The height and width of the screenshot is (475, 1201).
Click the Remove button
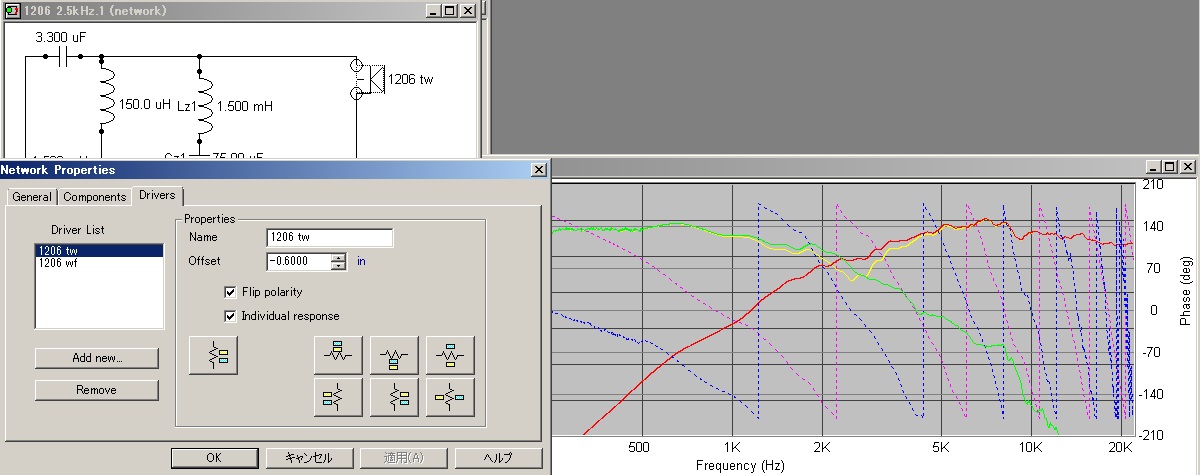(98, 390)
